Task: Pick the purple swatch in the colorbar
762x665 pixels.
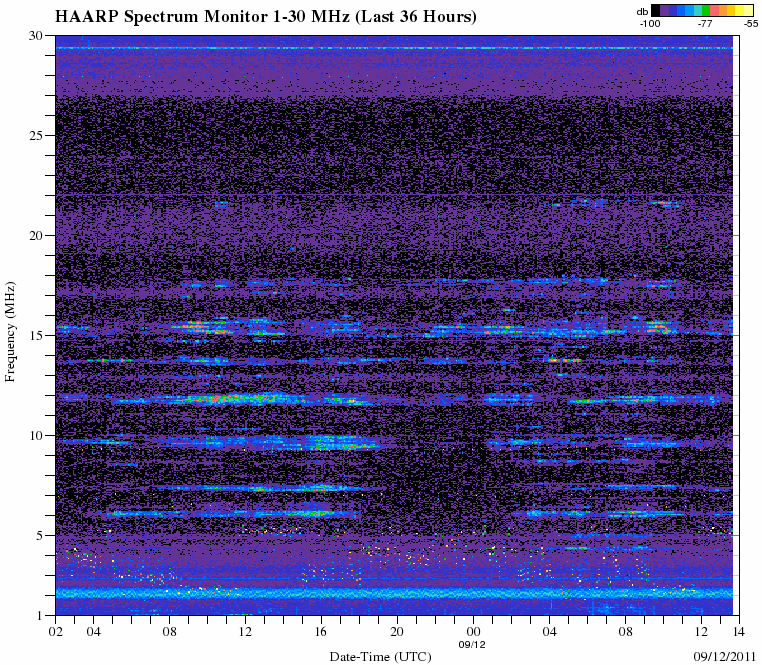Action: (664, 10)
